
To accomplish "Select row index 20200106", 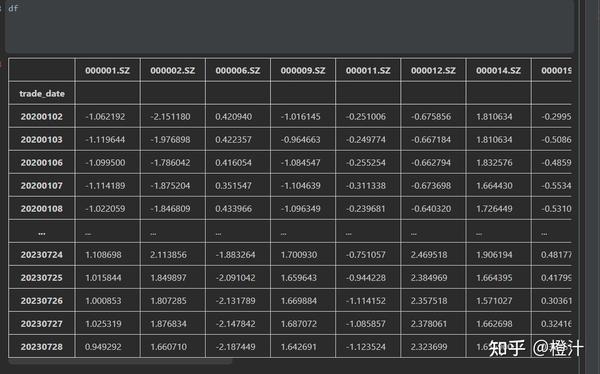I will coord(42,162).
